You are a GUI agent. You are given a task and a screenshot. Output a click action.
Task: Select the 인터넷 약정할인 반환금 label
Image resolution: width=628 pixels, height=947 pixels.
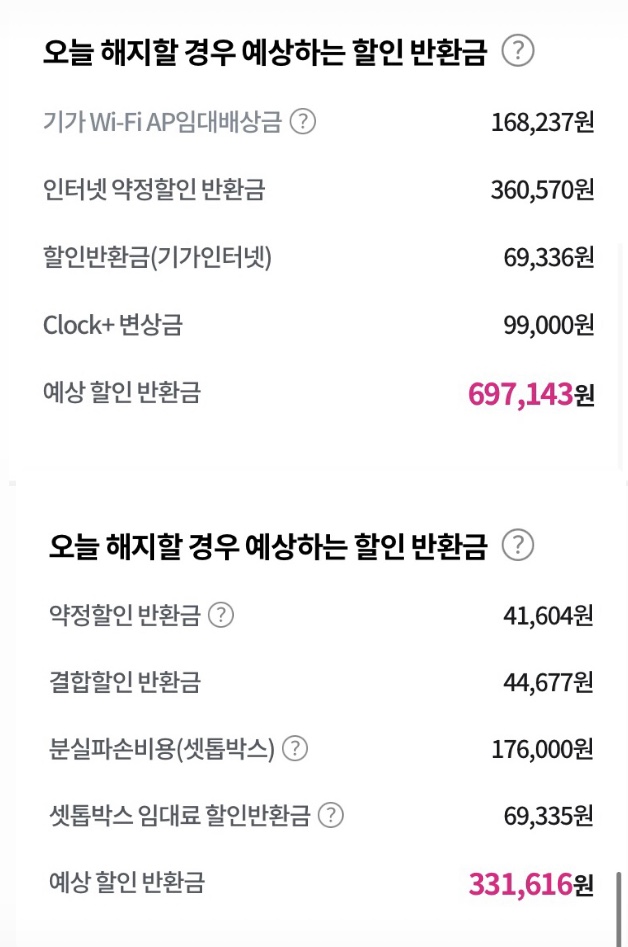154,189
